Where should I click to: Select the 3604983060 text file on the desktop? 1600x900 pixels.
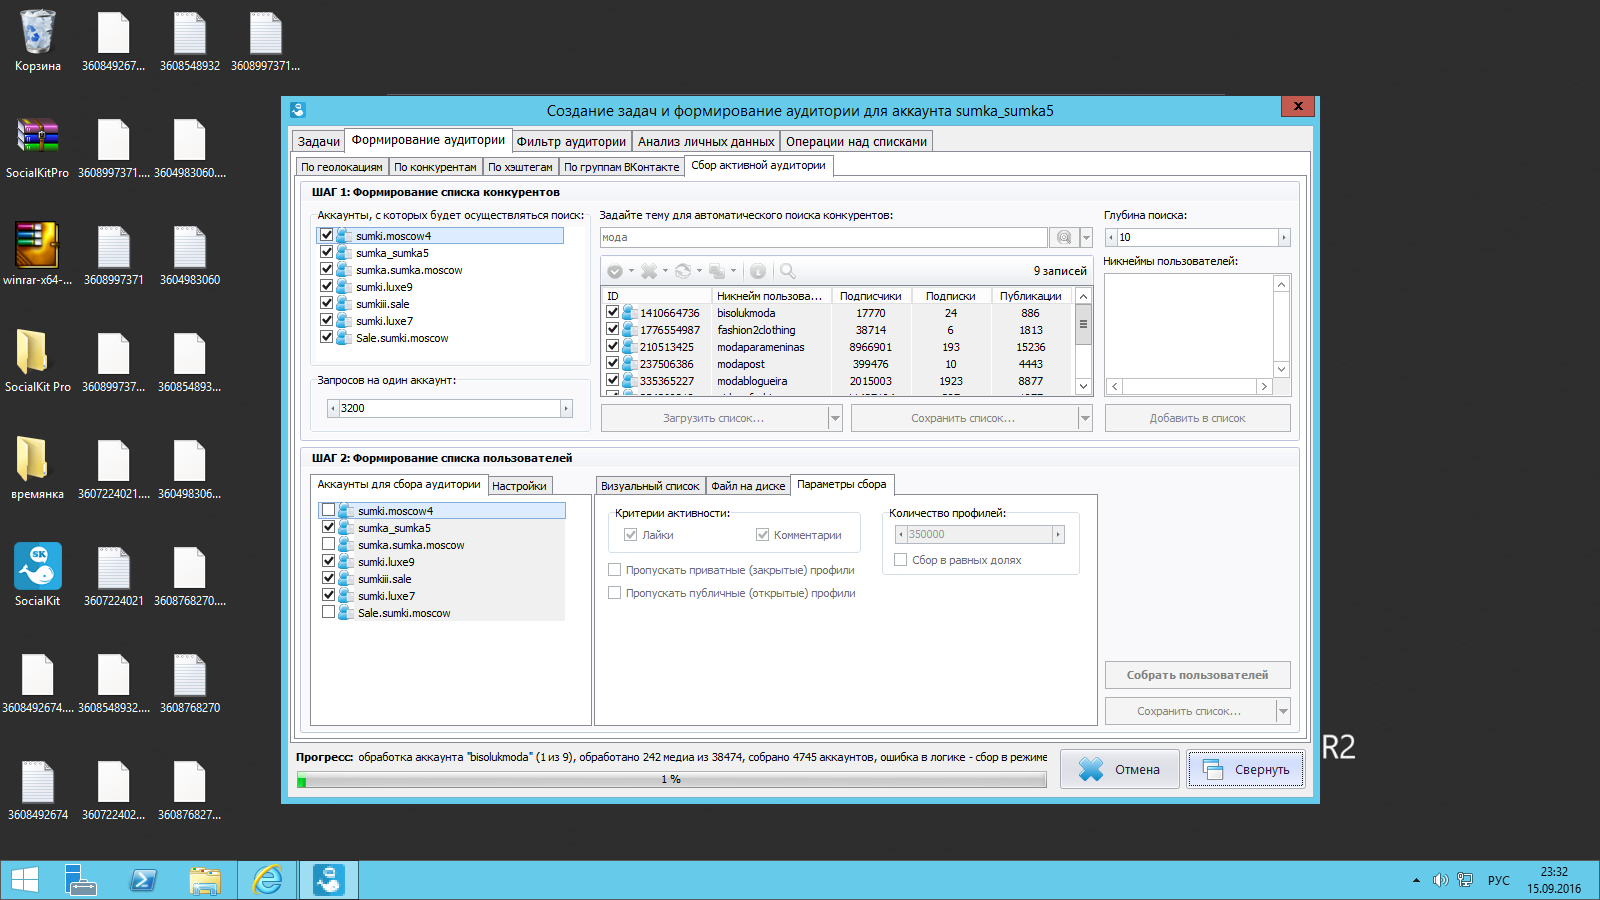pyautogui.click(x=190, y=254)
